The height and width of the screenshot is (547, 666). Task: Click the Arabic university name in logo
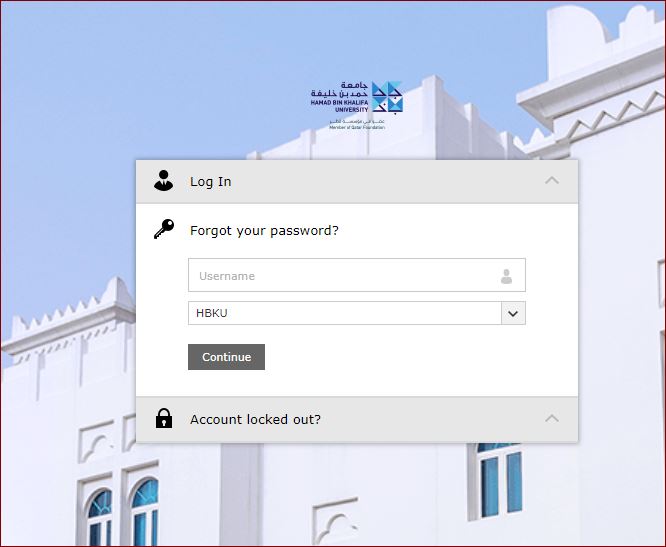pos(339,90)
